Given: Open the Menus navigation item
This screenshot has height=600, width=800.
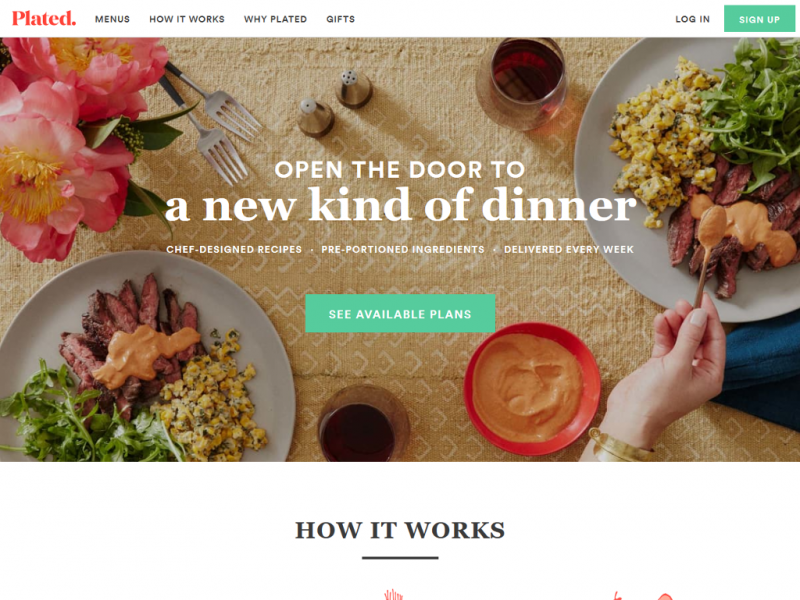Looking at the screenshot, I should (112, 19).
